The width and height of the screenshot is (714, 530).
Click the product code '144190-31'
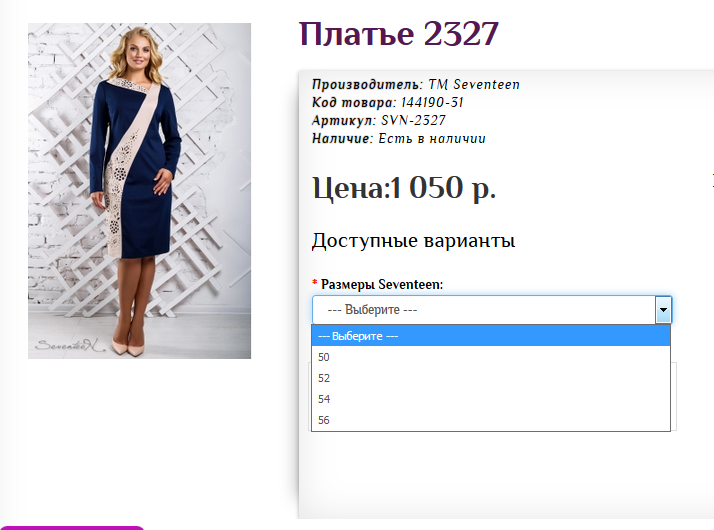click(x=432, y=102)
